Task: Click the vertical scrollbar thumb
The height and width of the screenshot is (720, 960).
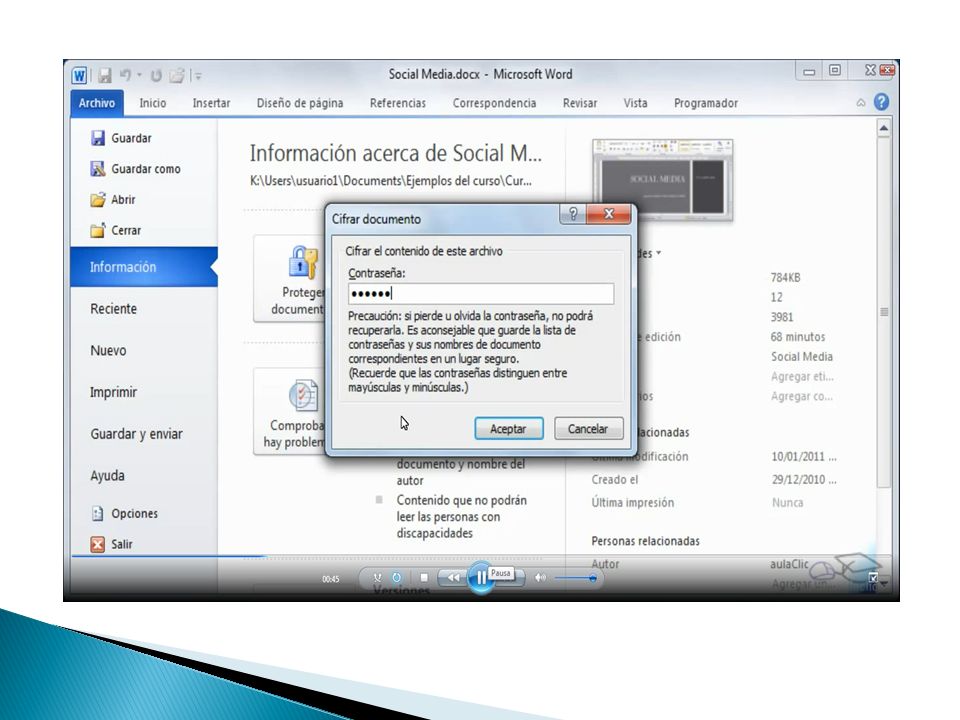Action: point(884,312)
